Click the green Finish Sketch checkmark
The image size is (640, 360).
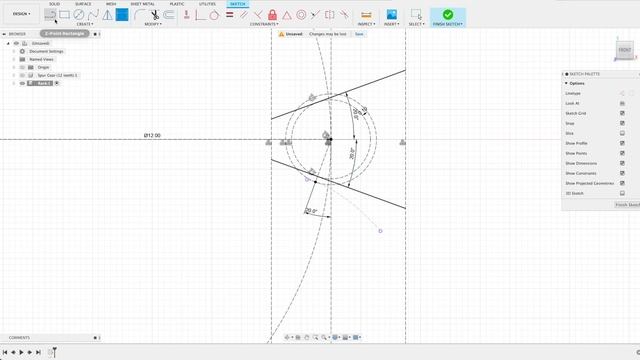click(448, 15)
